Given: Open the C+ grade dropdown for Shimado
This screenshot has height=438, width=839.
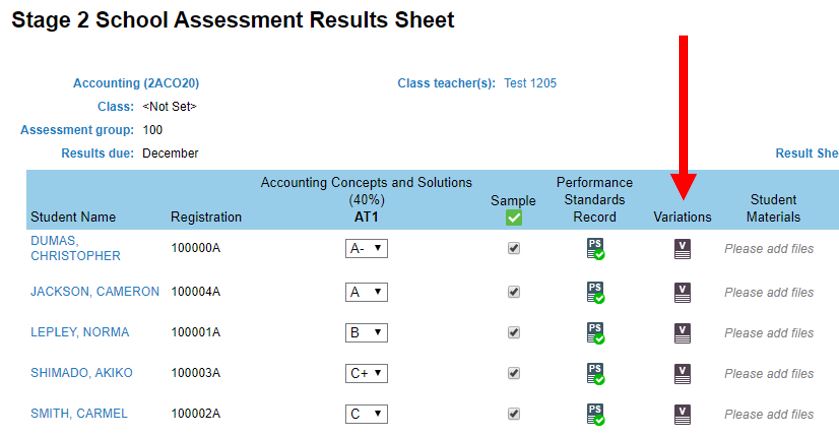Looking at the screenshot, I should pos(366,373).
